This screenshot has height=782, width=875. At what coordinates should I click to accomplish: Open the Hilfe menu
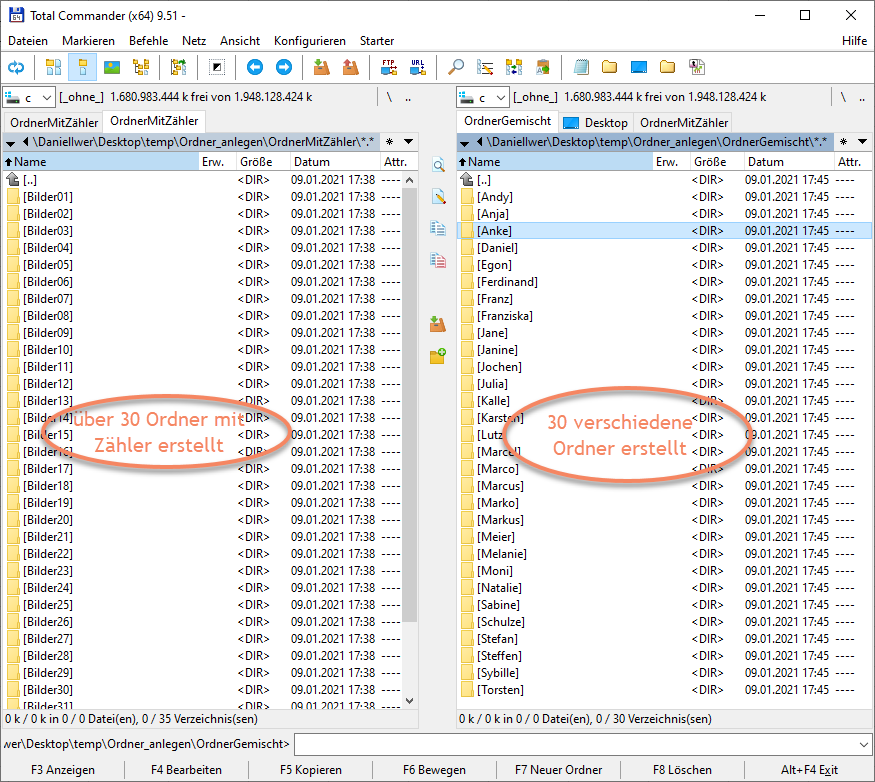[854, 41]
